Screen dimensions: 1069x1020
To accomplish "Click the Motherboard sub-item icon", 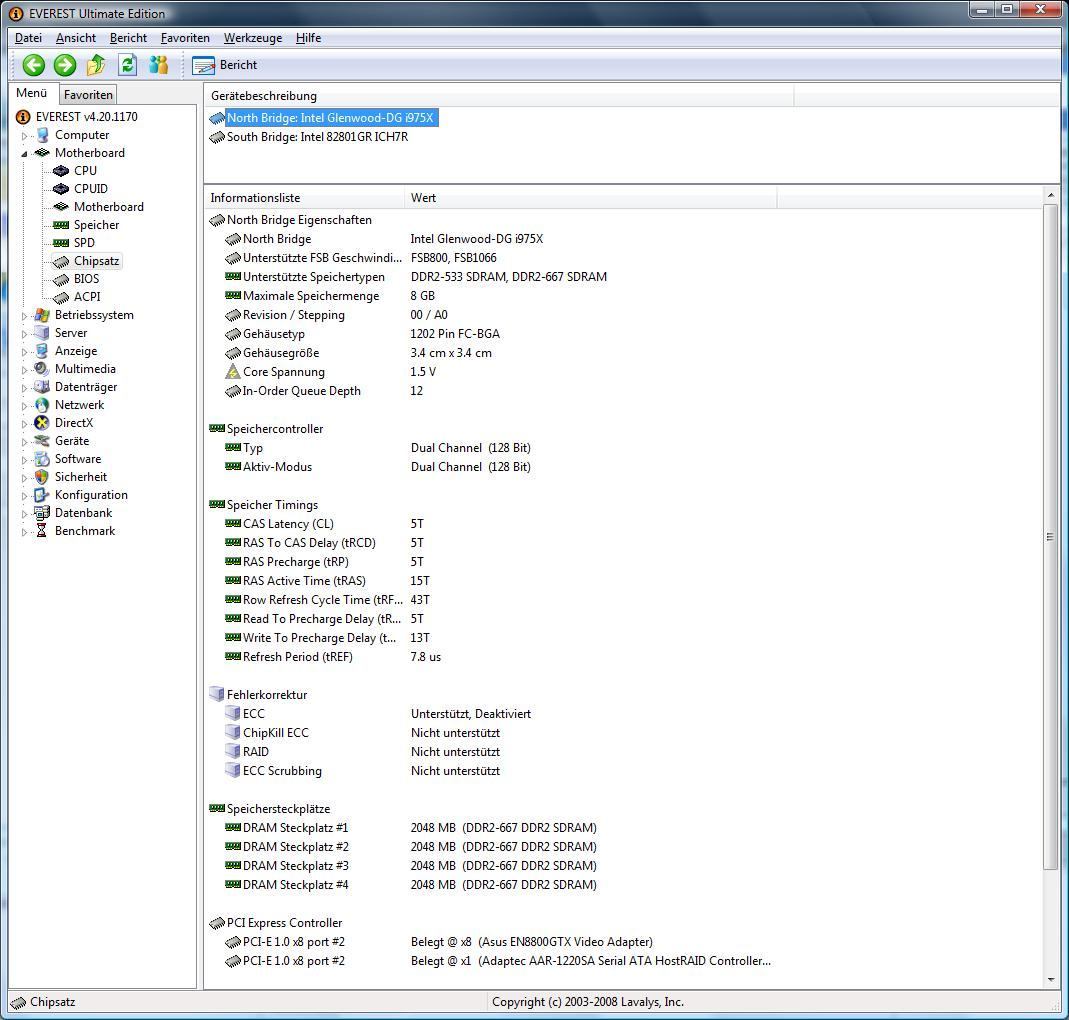I will tap(61, 207).
